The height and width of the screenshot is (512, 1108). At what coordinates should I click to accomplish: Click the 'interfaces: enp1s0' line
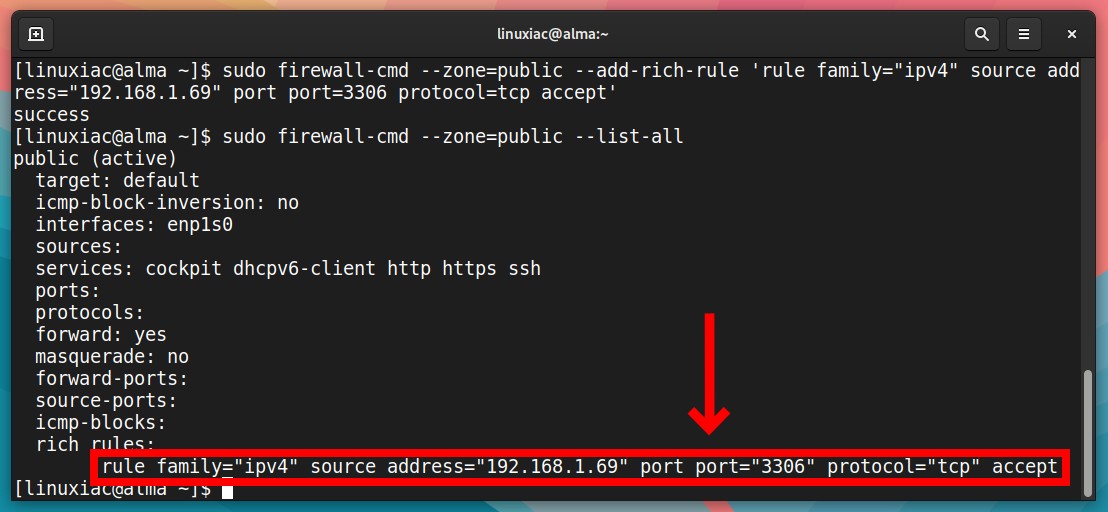(134, 225)
